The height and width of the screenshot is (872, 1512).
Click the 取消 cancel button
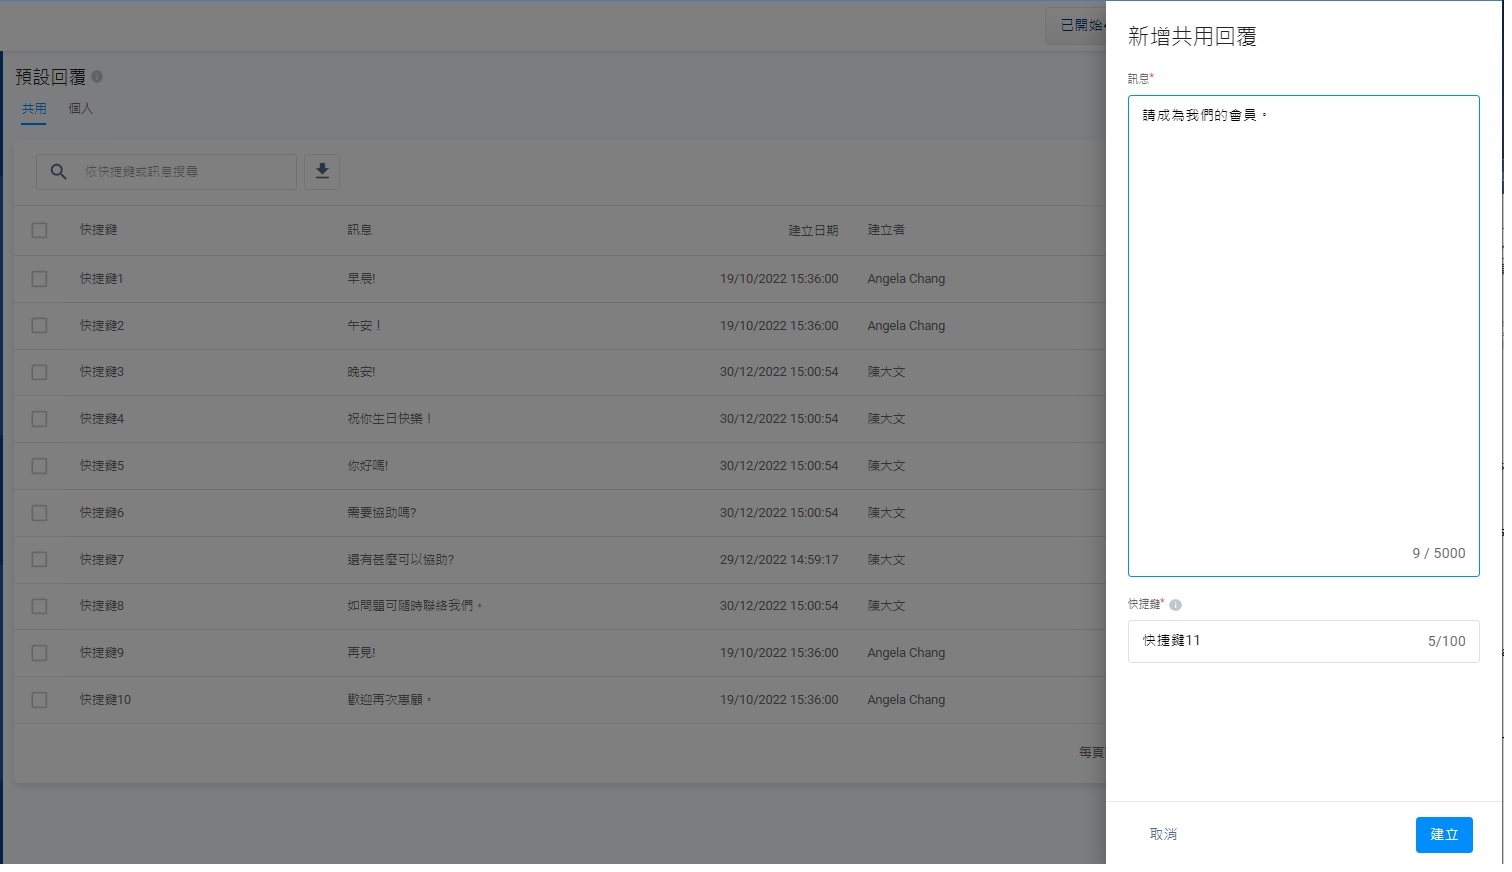pyautogui.click(x=1163, y=834)
